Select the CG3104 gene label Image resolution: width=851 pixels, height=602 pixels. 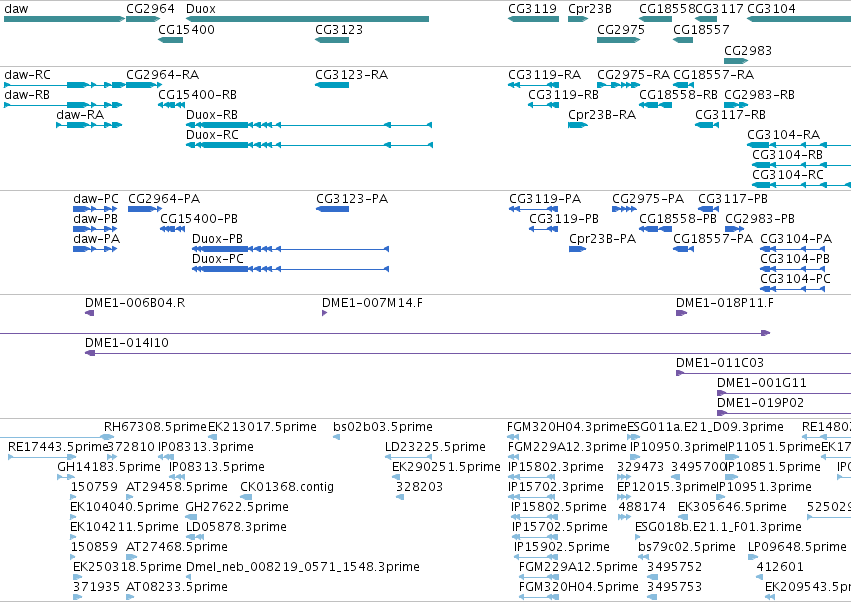[x=771, y=9]
